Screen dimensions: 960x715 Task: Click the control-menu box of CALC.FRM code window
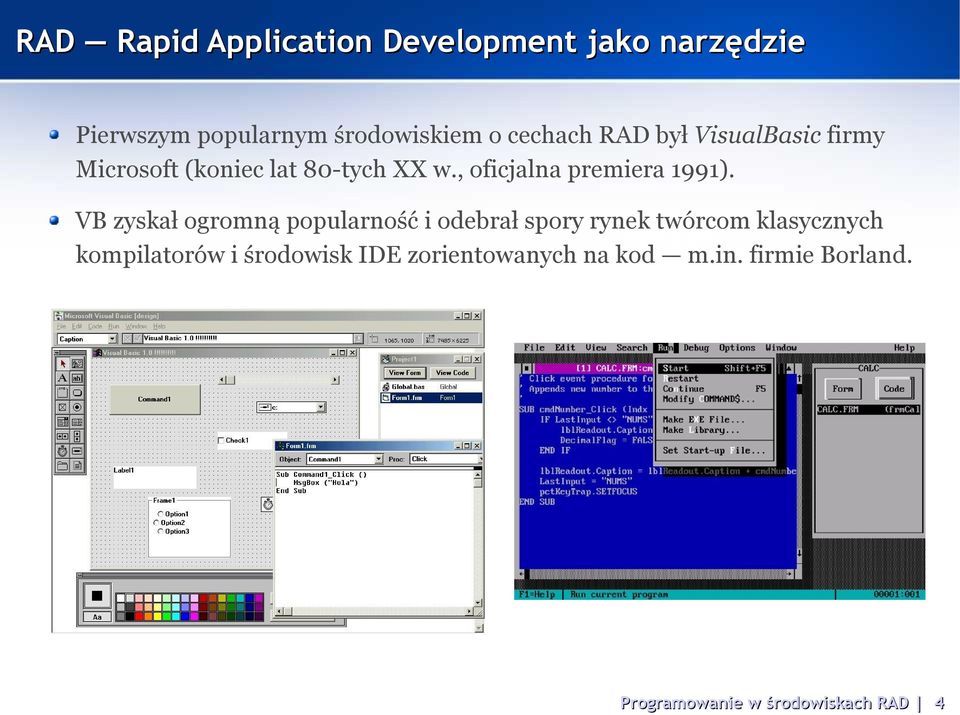click(527, 369)
